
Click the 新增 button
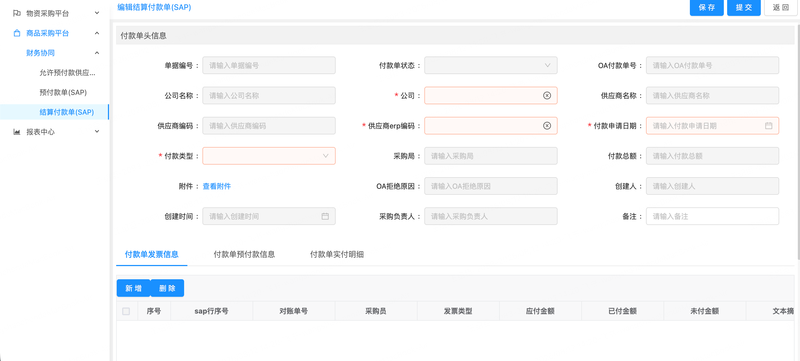tap(133, 288)
